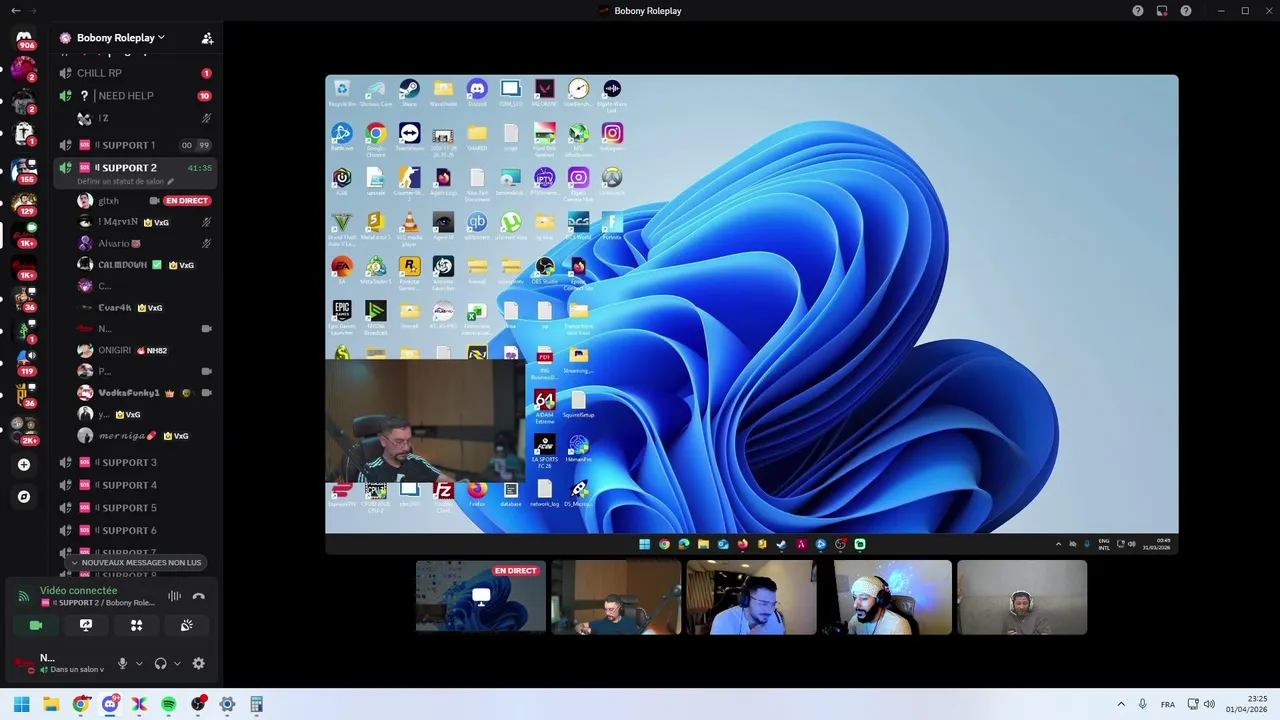Open activities launcher button
Image resolution: width=1280 pixels, height=720 pixels.
click(x=137, y=625)
